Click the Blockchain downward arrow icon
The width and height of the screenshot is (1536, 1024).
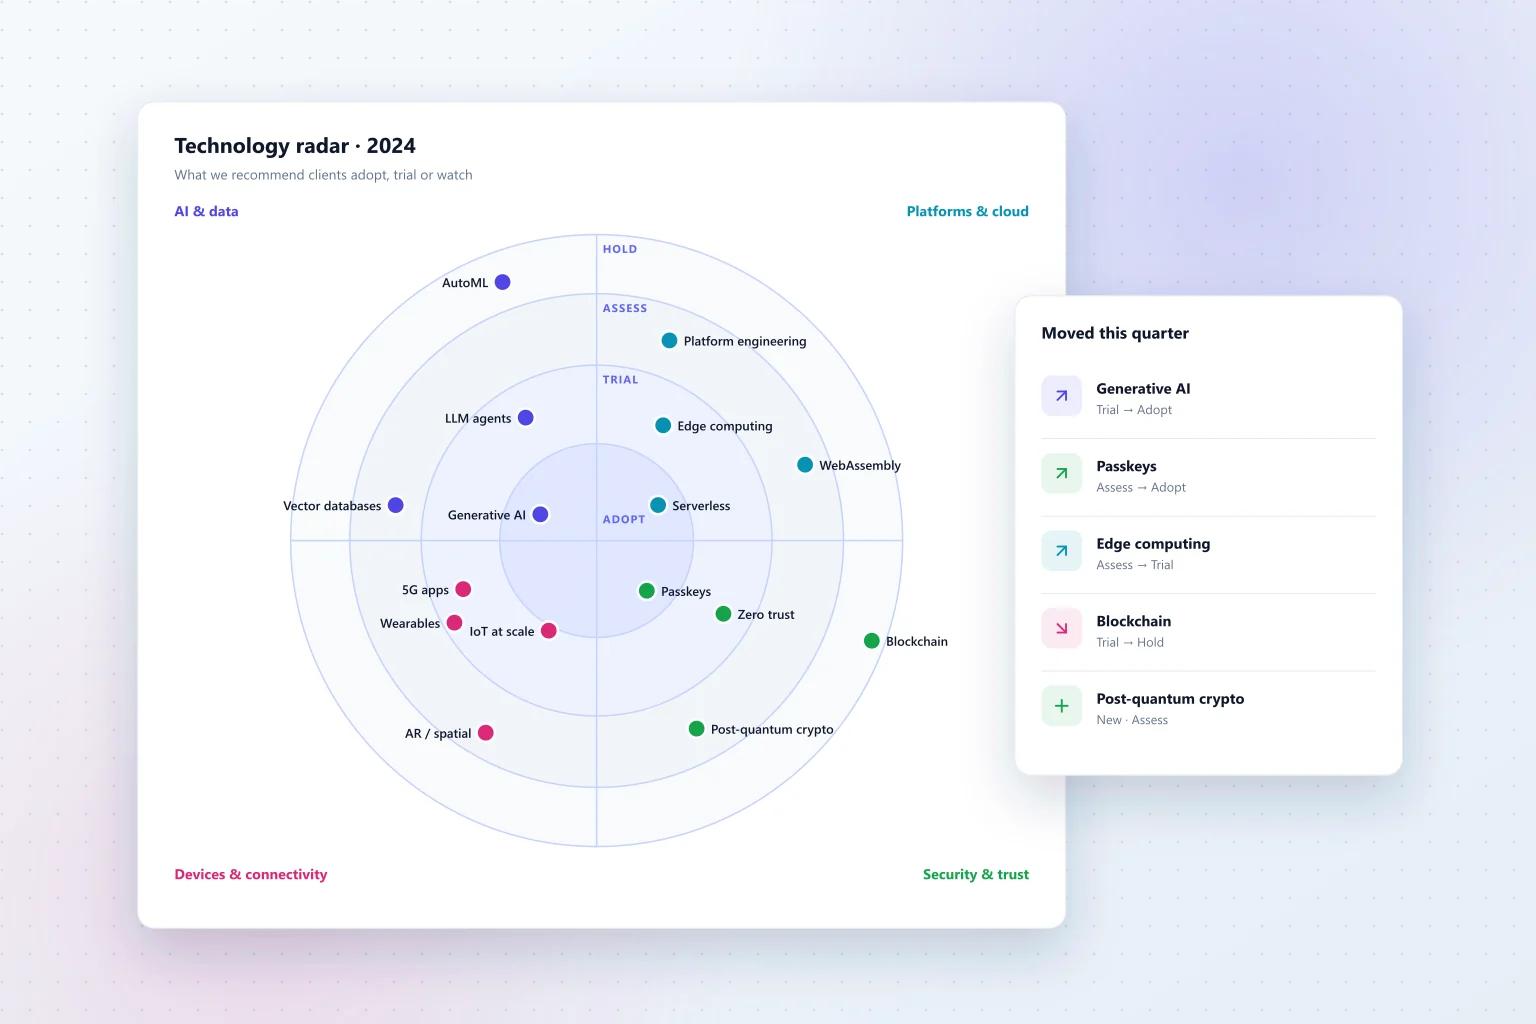(x=1061, y=629)
